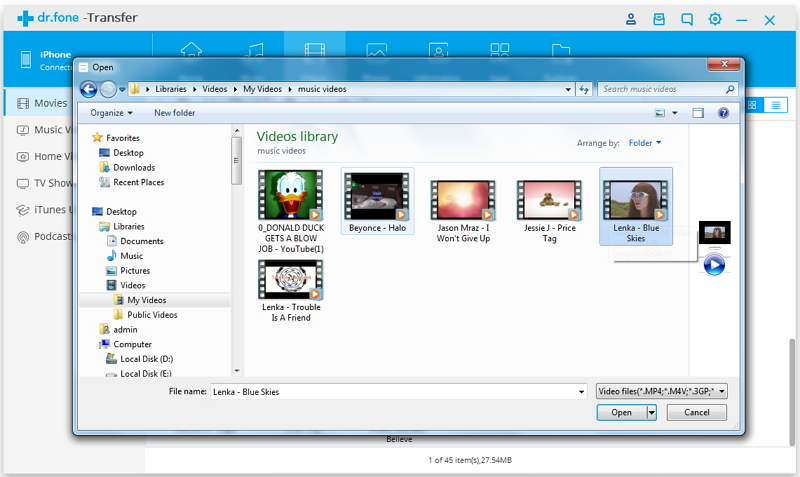The image size is (800, 477).
Task: Open the Explorer folder tab in dr.fone
Action: (561, 49)
